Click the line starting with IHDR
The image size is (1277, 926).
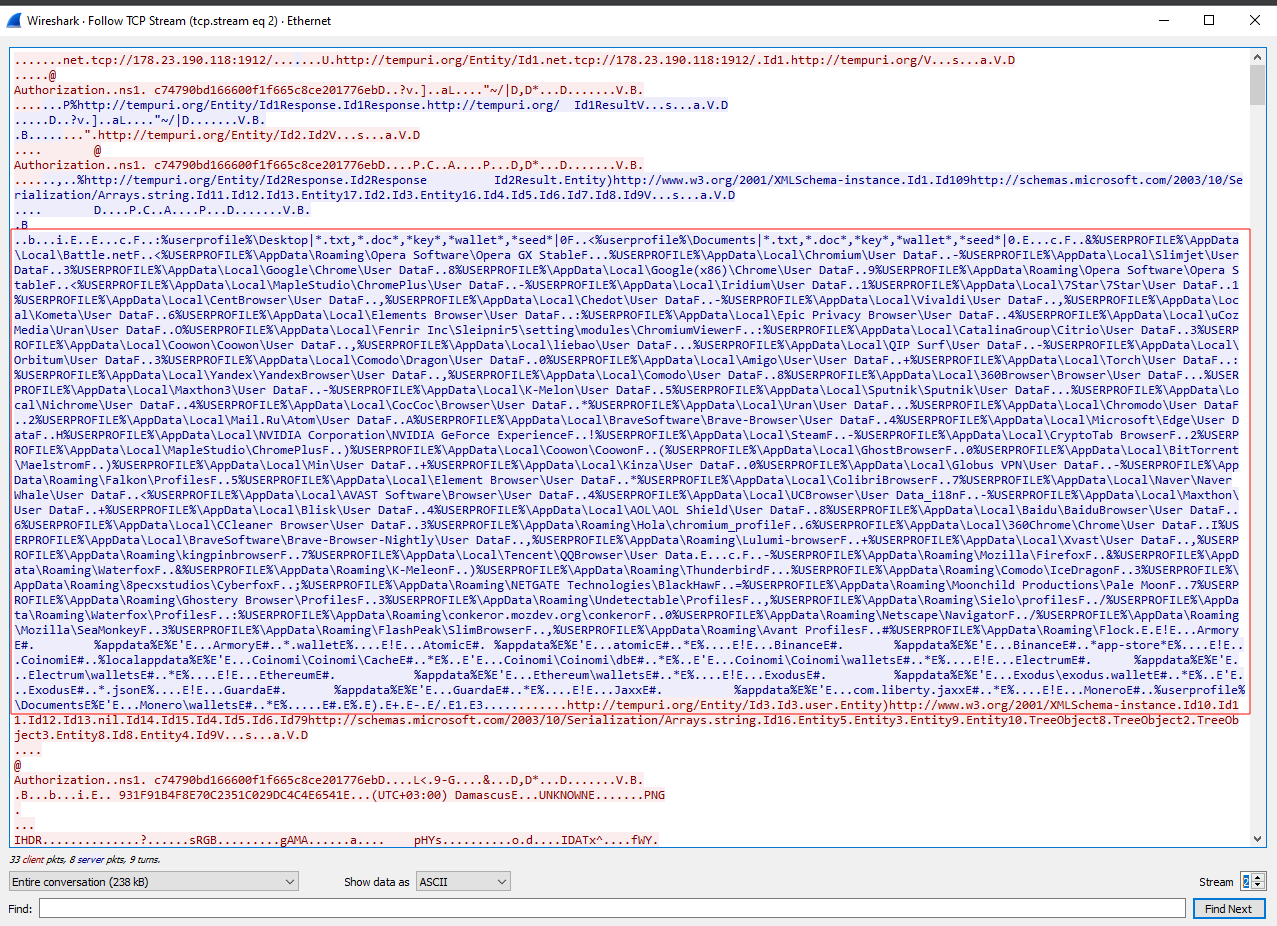click(x=335, y=840)
